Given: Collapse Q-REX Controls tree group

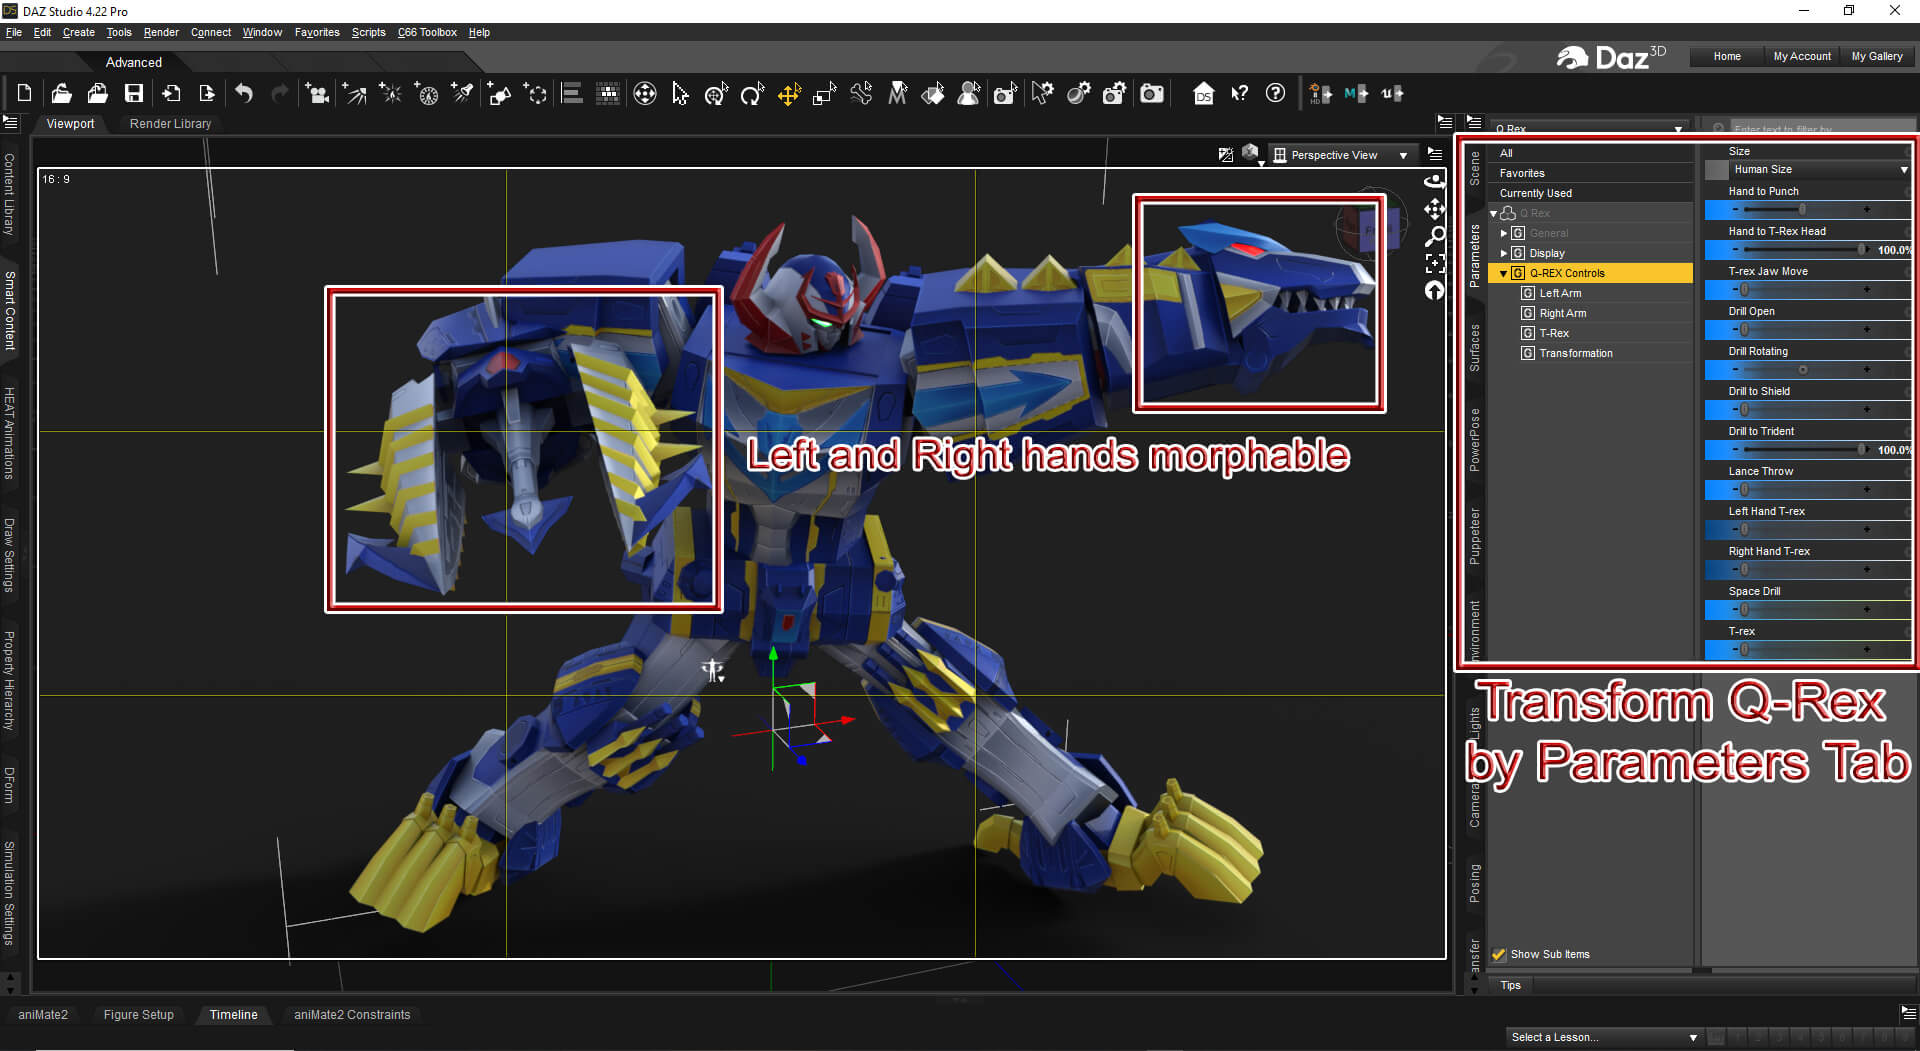Looking at the screenshot, I should (x=1503, y=273).
